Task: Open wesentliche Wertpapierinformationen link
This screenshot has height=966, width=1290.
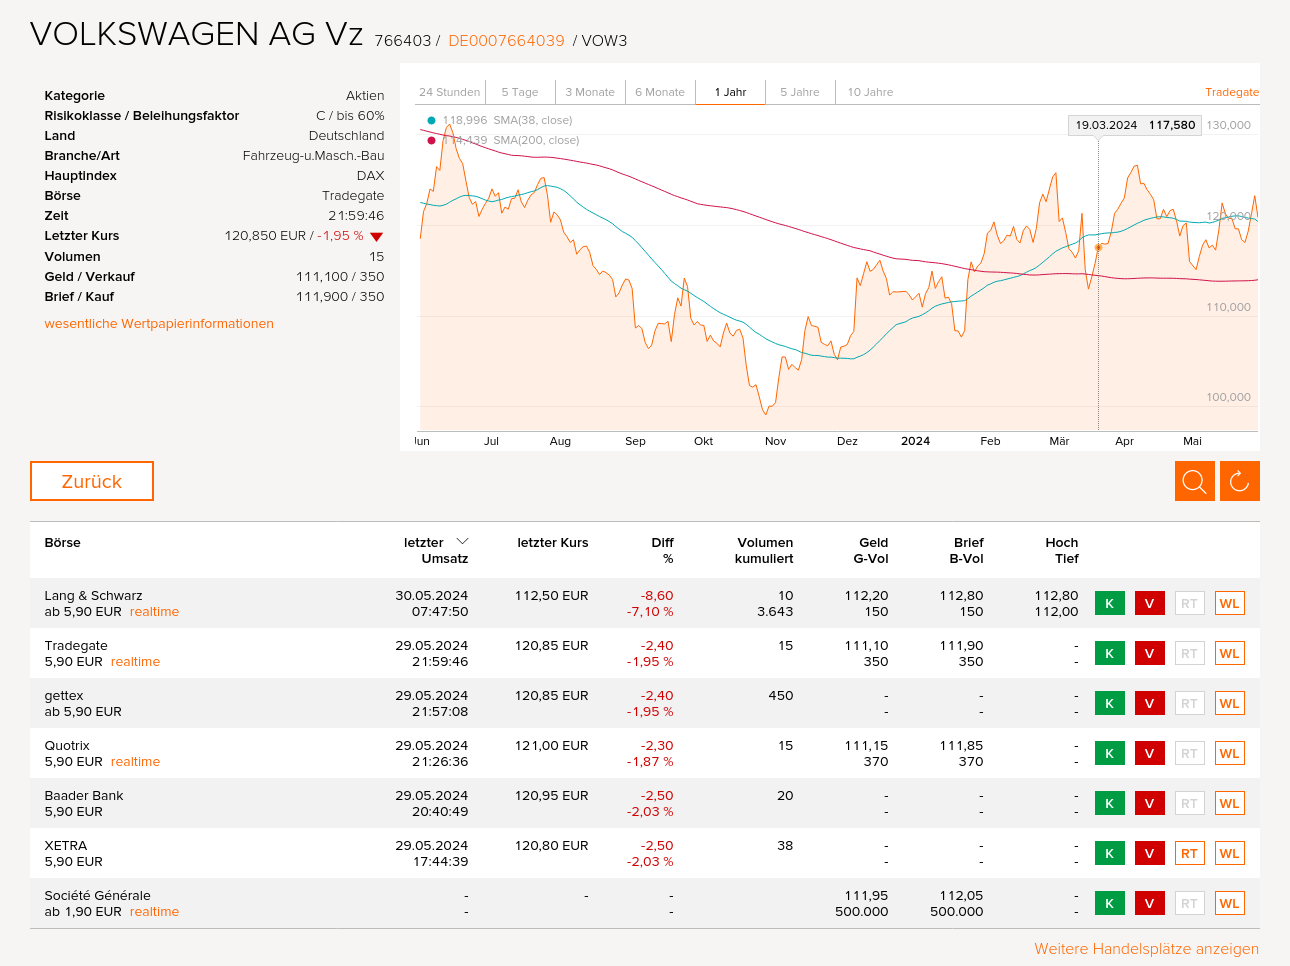Action: (159, 323)
